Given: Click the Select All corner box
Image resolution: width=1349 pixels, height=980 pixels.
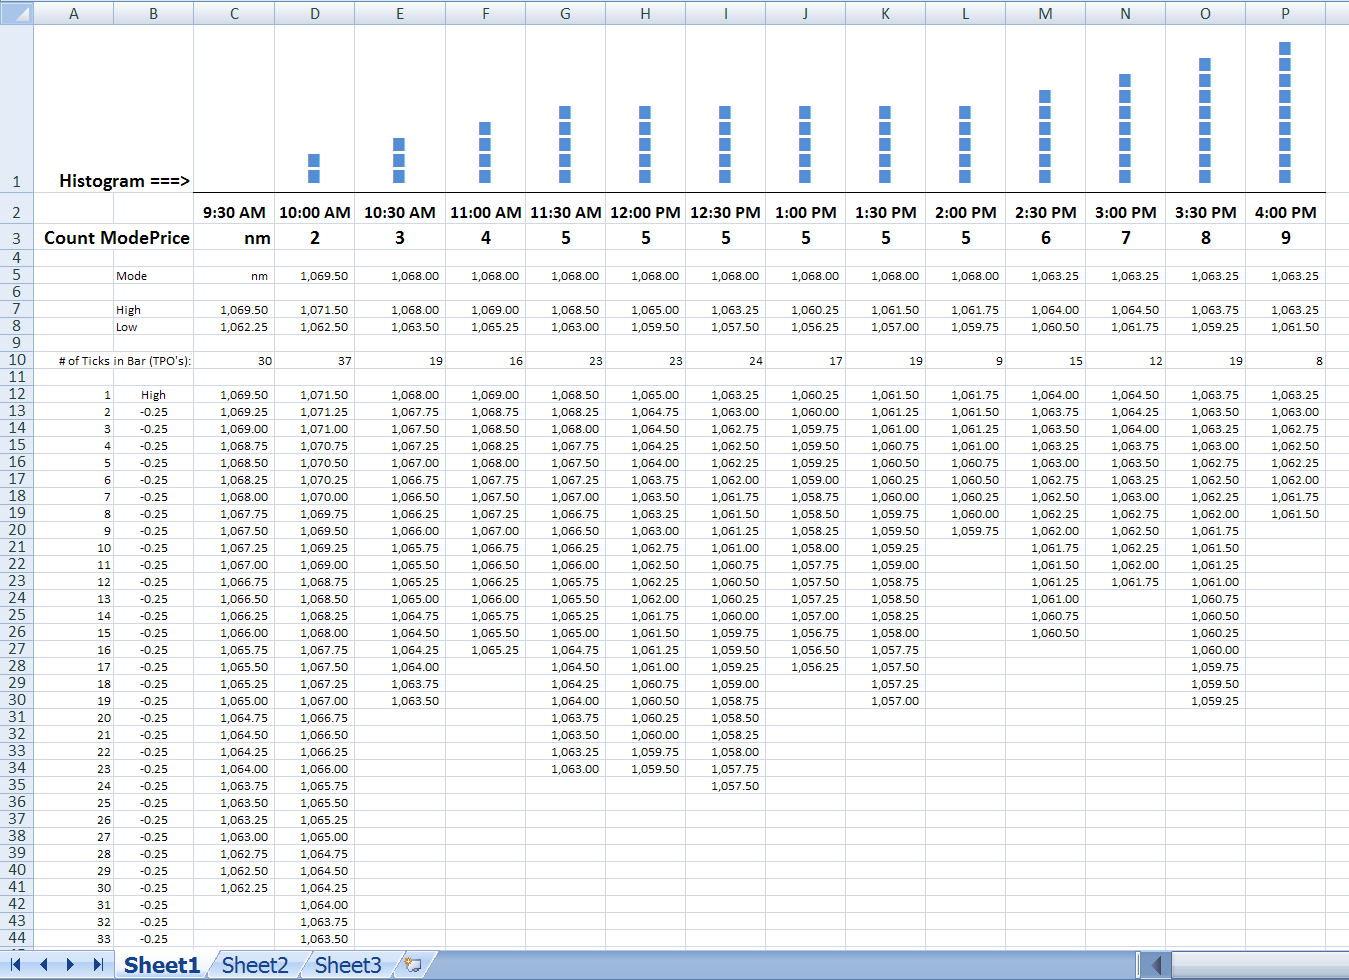Looking at the screenshot, I should click(x=16, y=13).
